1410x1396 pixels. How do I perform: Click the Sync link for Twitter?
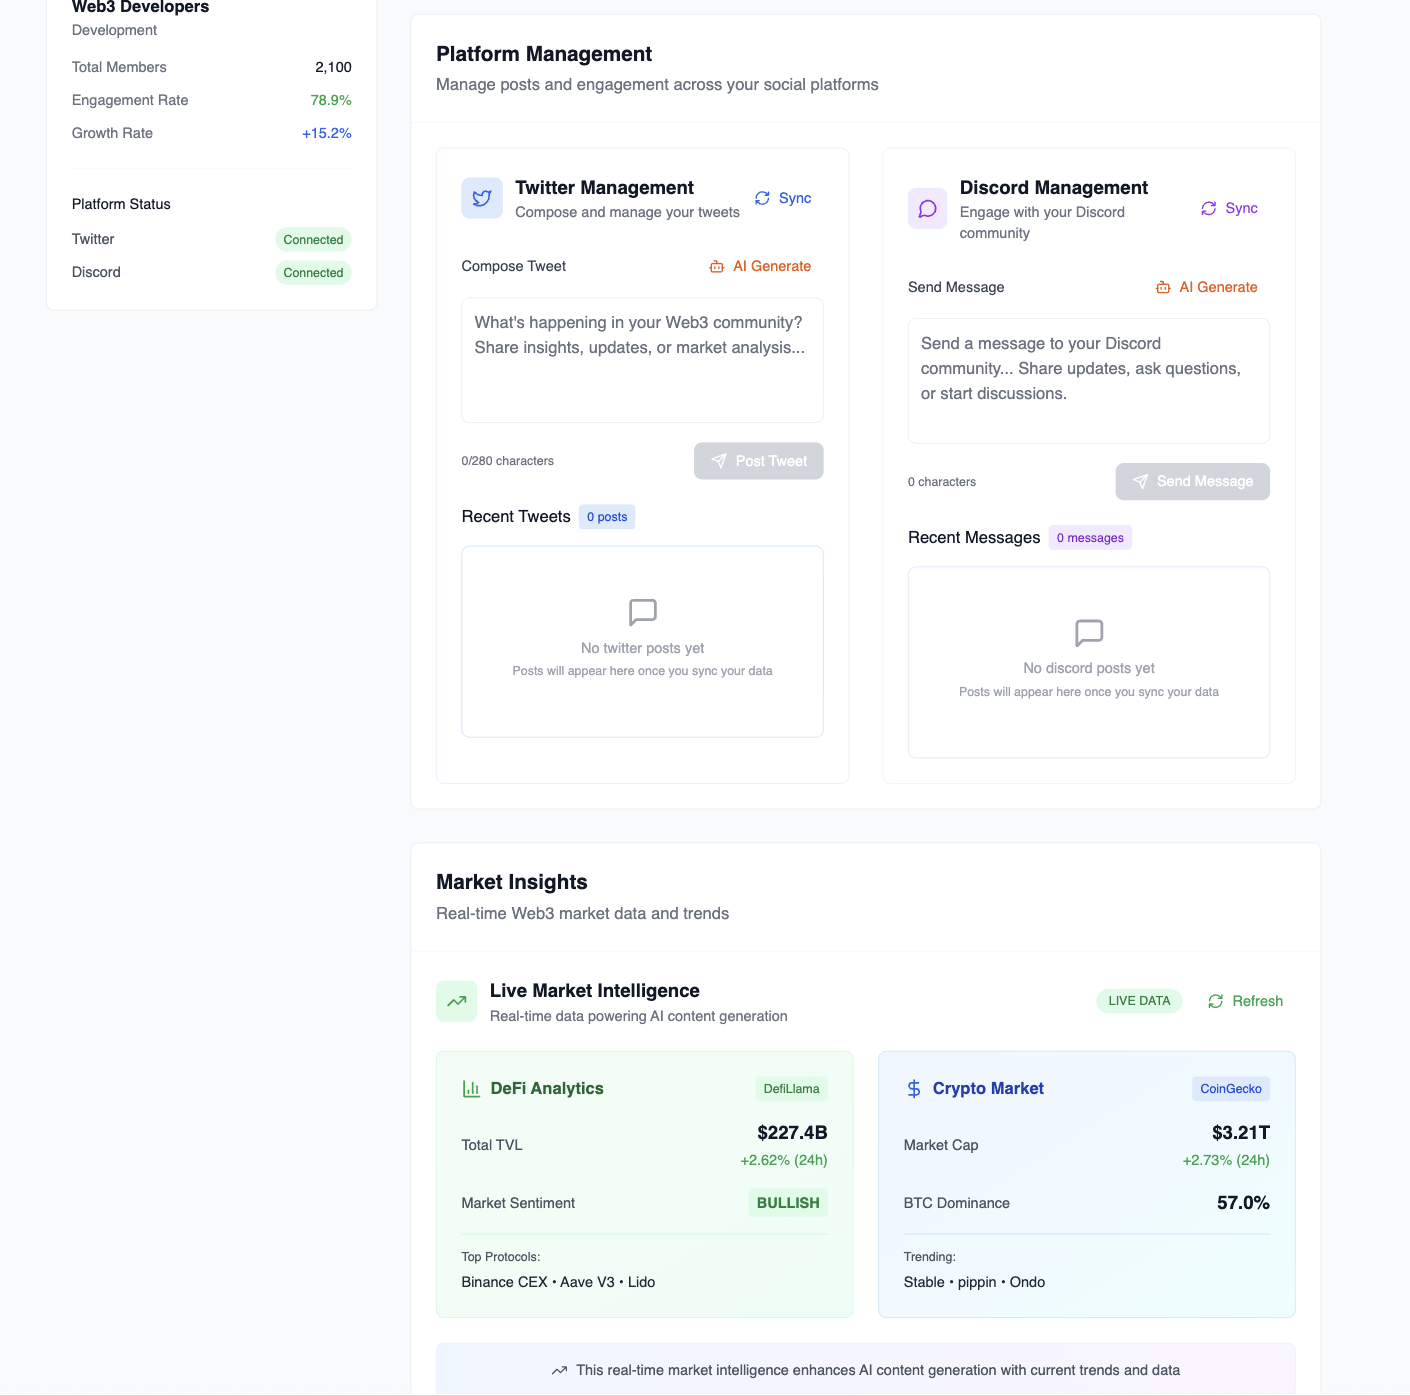click(783, 198)
